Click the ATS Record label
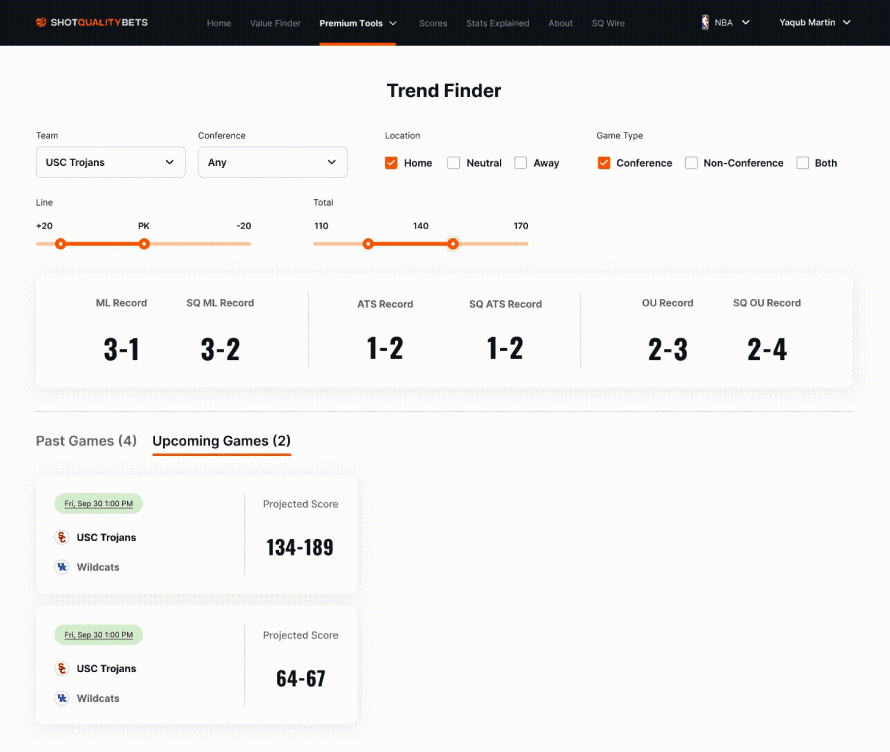Image resolution: width=890 pixels, height=752 pixels. [x=385, y=304]
